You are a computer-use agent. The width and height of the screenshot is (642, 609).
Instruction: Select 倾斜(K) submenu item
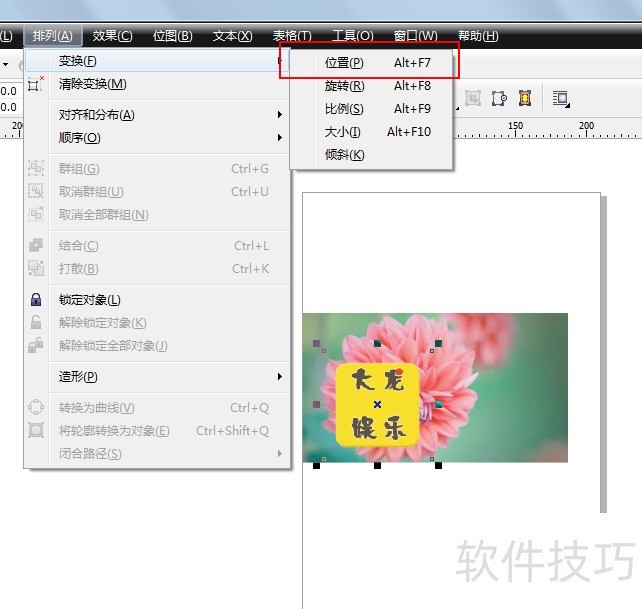(371, 154)
